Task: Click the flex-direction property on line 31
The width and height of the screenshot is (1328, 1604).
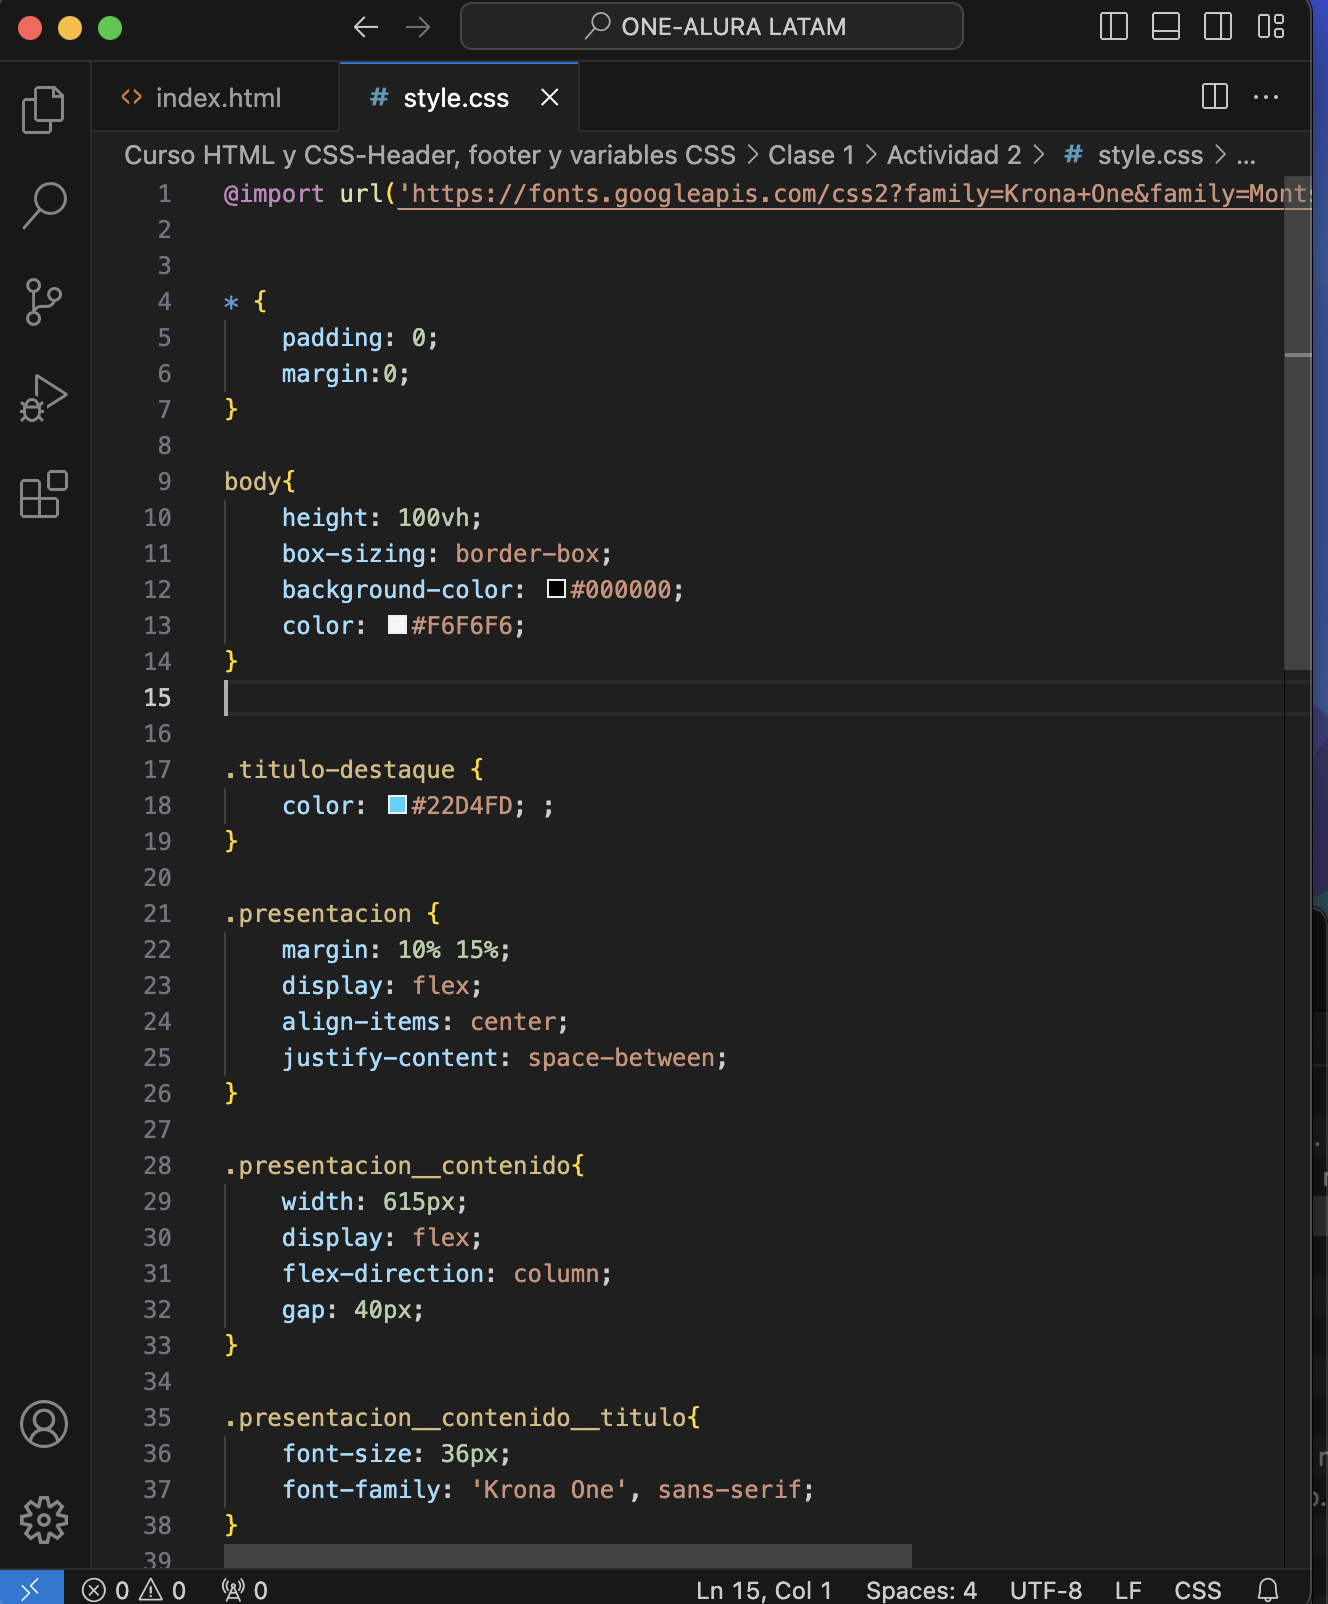Action: (383, 1273)
